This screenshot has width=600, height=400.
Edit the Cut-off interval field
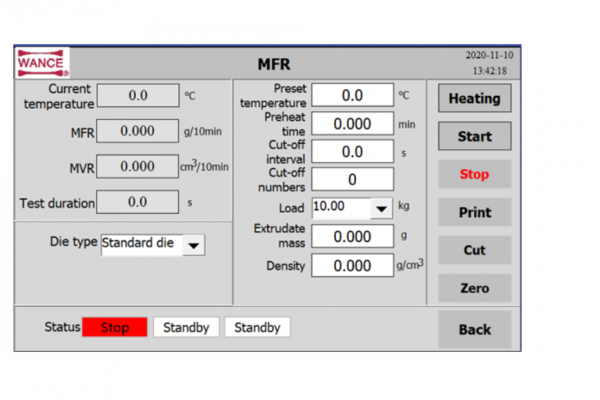click(352, 152)
